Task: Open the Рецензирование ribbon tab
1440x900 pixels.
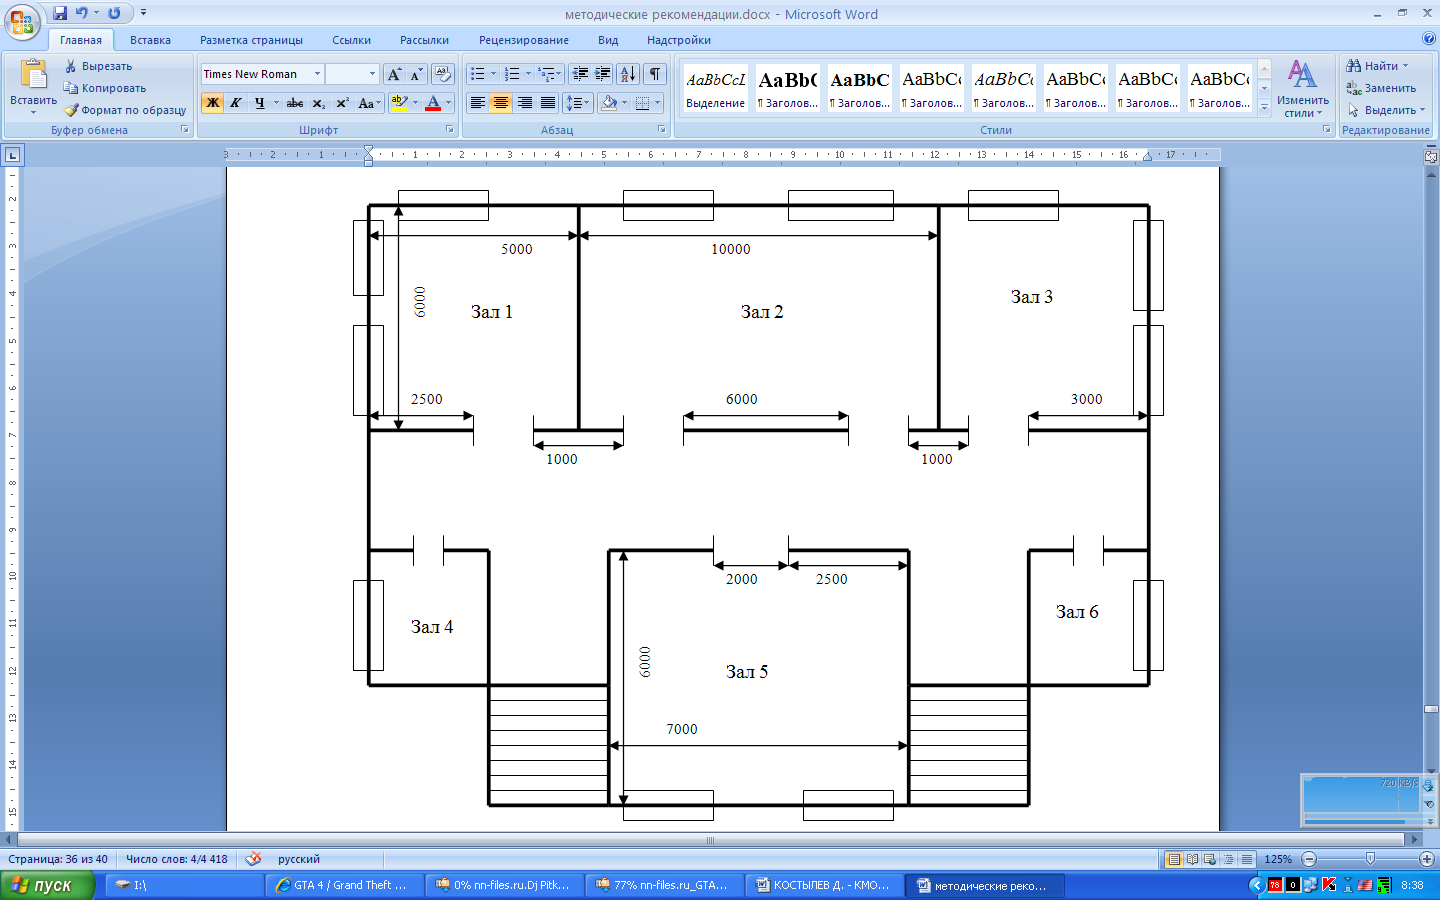Action: [x=523, y=40]
